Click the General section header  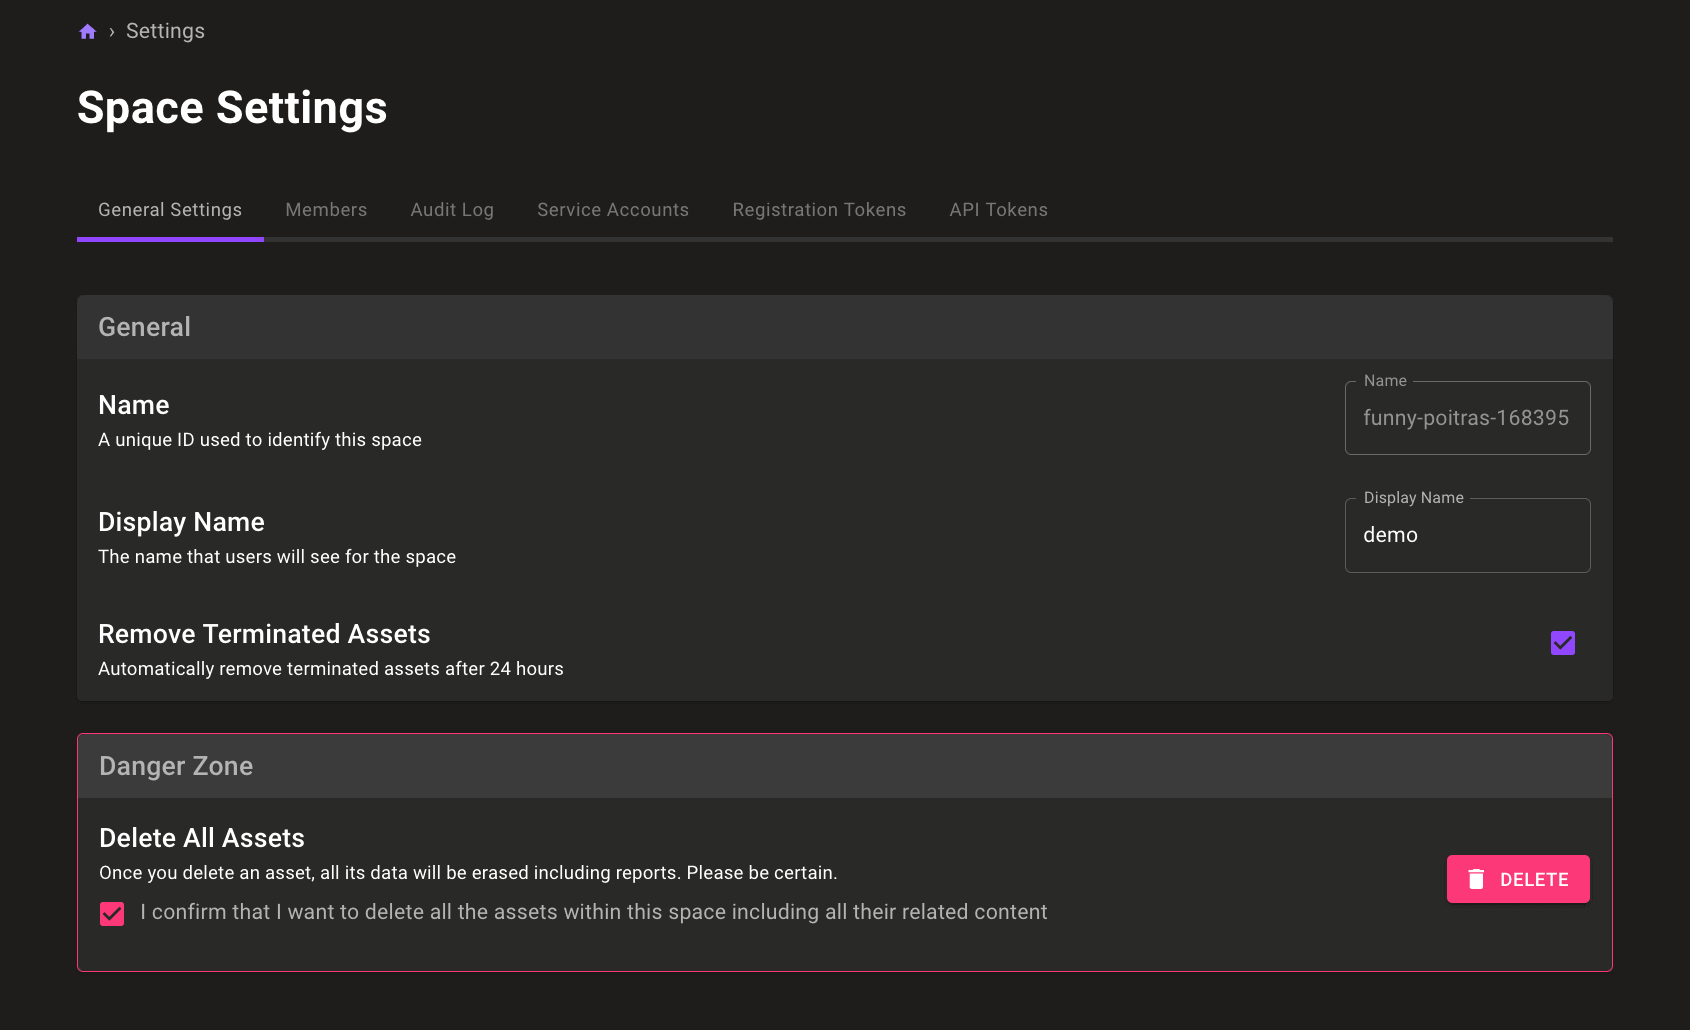click(x=144, y=327)
